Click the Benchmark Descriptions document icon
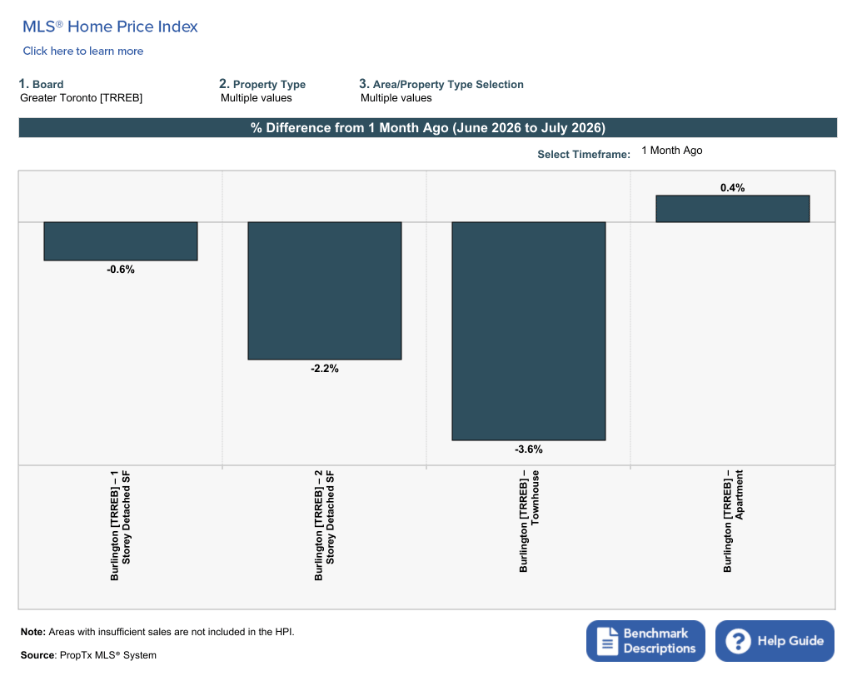Screen dimensions: 856x688 607,640
